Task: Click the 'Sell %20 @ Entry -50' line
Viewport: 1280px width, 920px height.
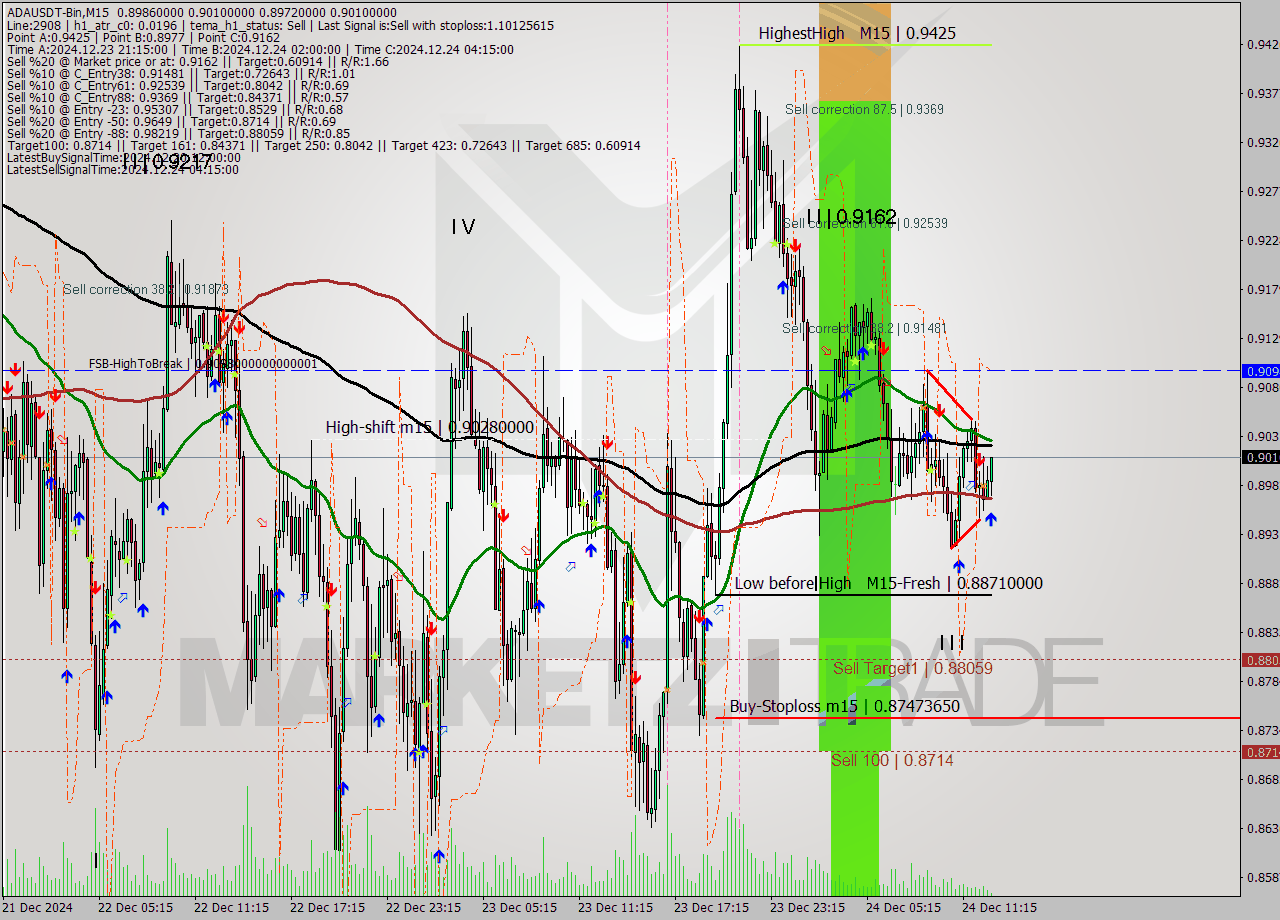Action: pyautogui.click(x=171, y=121)
